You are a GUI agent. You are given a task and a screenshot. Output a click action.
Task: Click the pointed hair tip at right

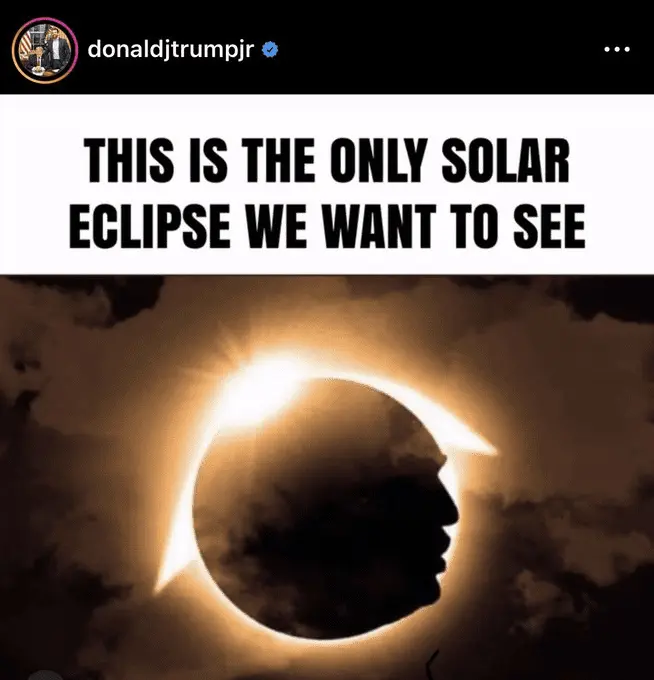(x=484, y=448)
